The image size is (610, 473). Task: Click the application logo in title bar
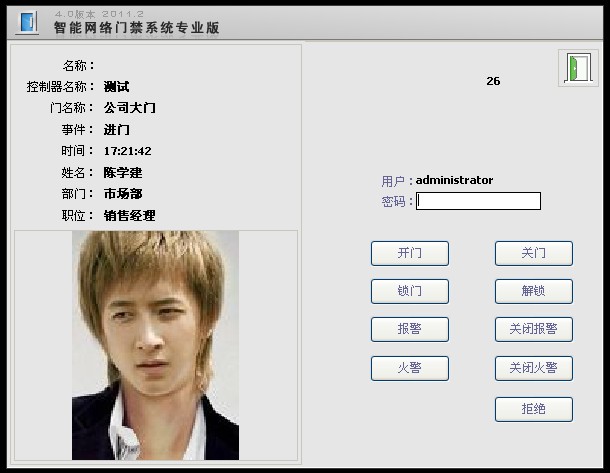click(28, 22)
